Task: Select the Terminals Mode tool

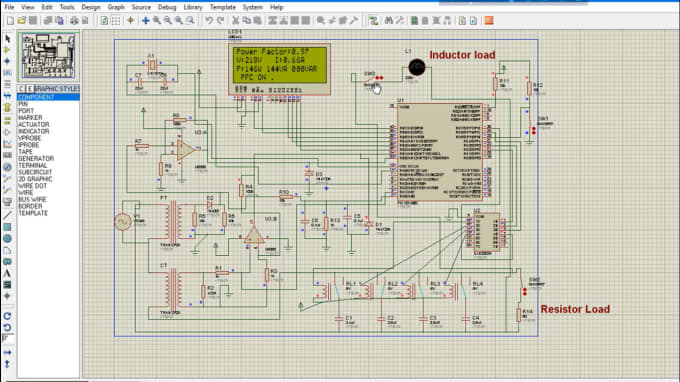Action: 7,121
